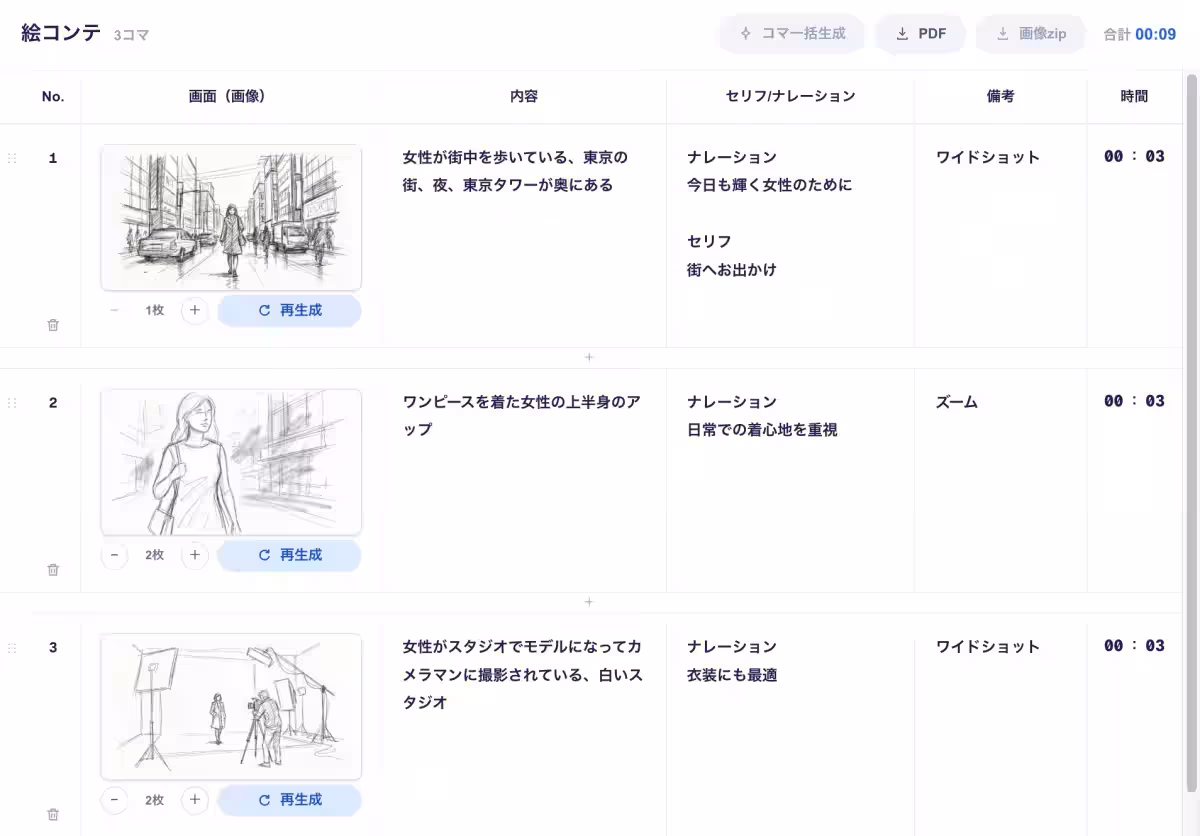
Task: Click the 時間 column header
Action: pos(1134,97)
